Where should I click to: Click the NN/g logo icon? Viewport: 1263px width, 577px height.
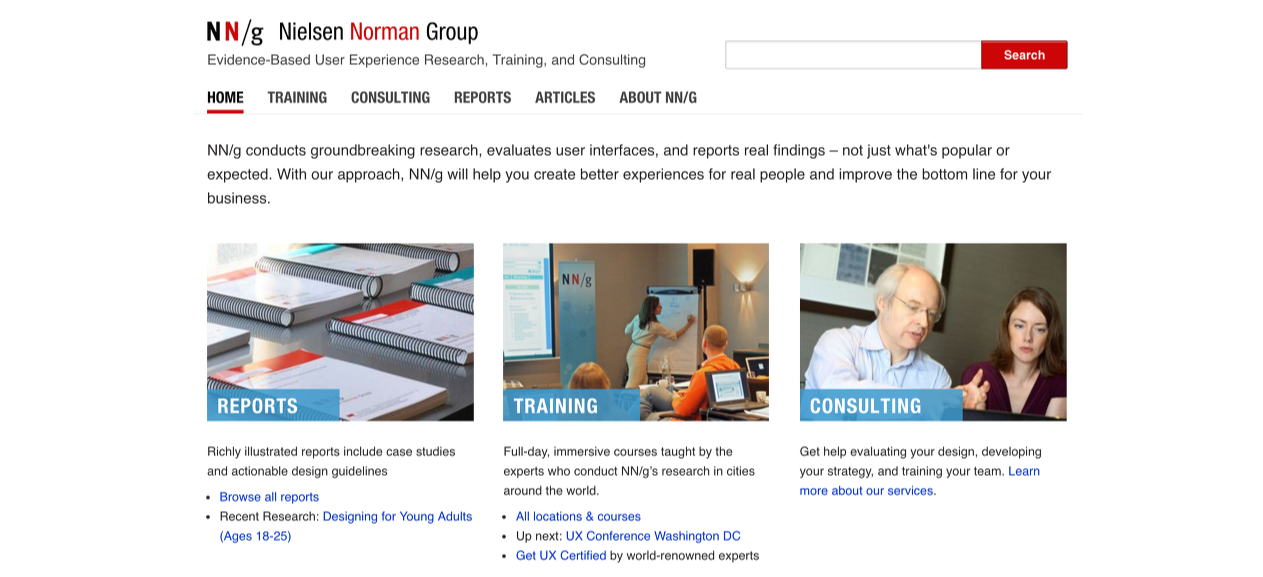pos(235,33)
